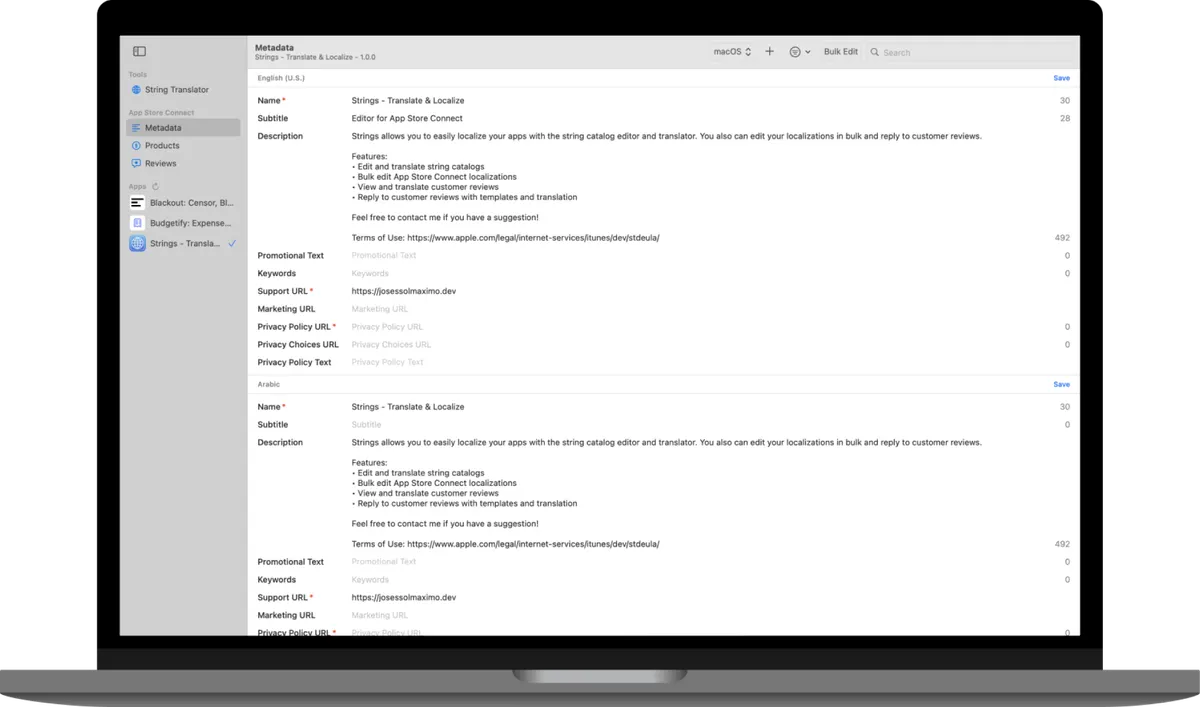
Task: Select Reviews in the sidebar
Action: tap(183, 164)
